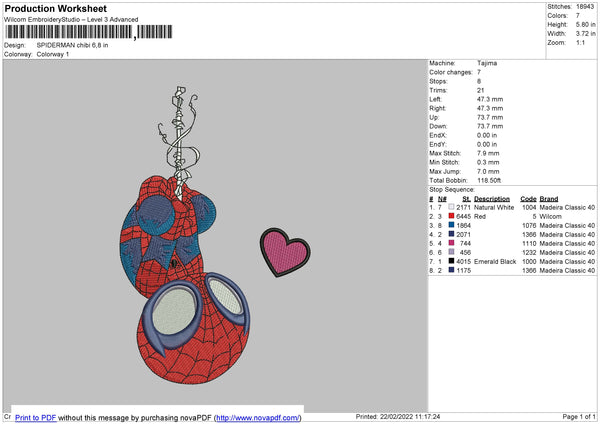Select the Page 1 of 1 footer

click(579, 416)
